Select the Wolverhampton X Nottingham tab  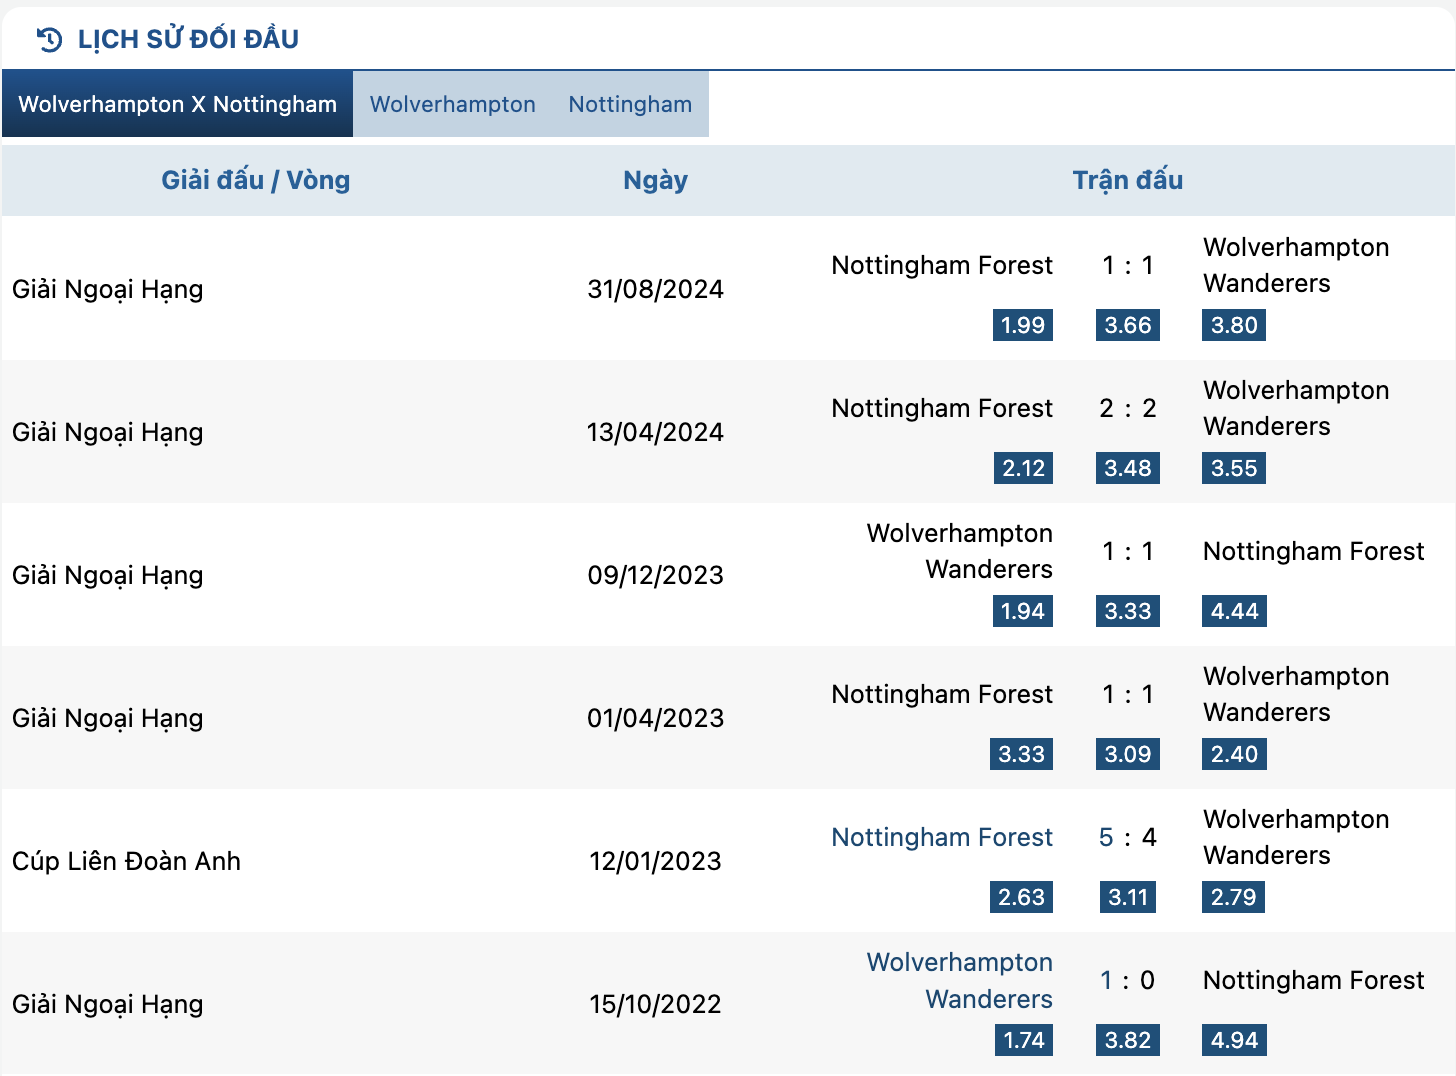pyautogui.click(x=178, y=104)
